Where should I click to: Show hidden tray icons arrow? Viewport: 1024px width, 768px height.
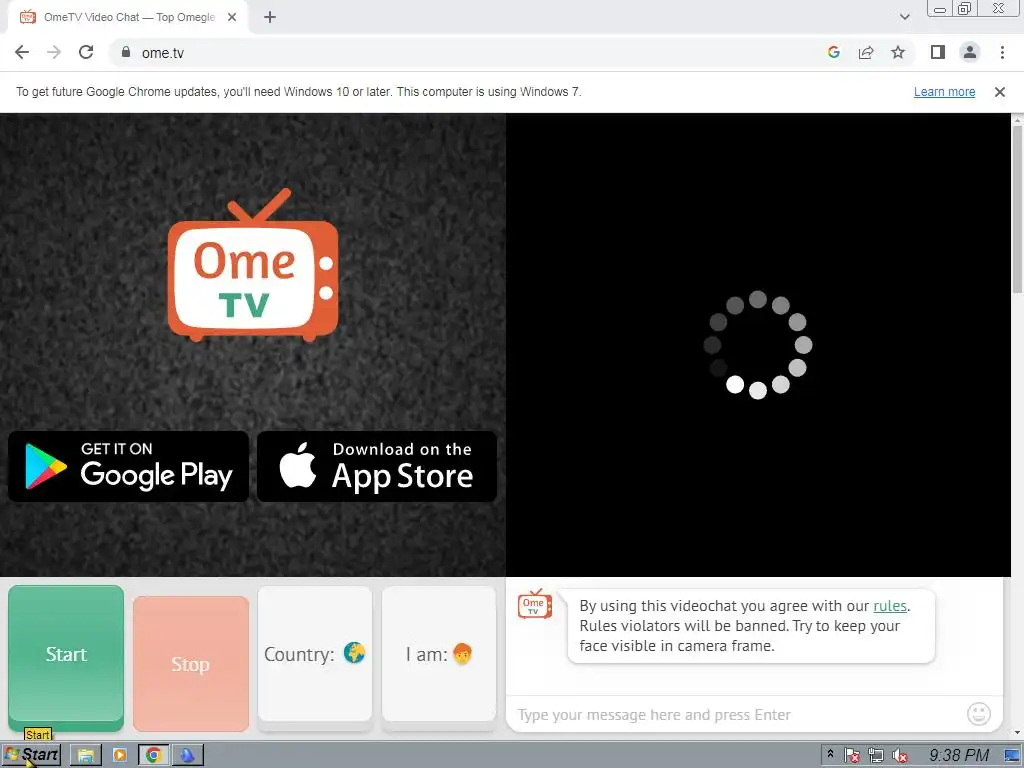830,754
